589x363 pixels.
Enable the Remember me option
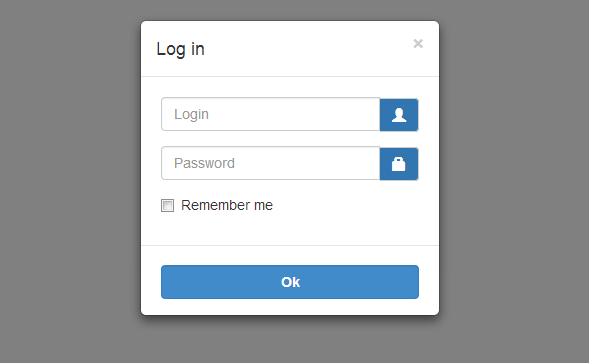point(168,206)
